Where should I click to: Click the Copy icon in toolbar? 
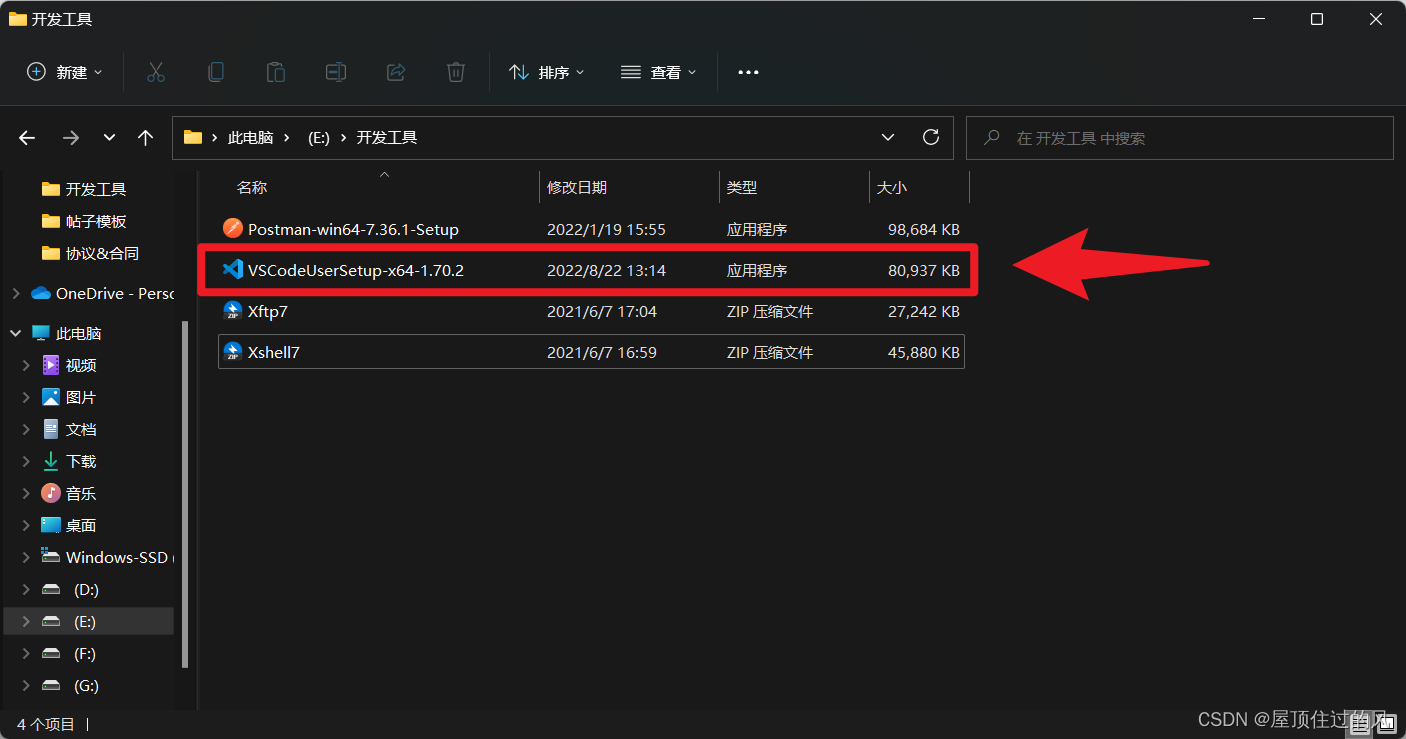215,72
